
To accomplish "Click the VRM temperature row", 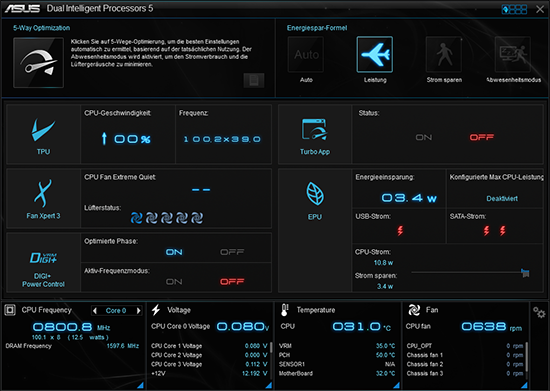I will coord(337,346).
